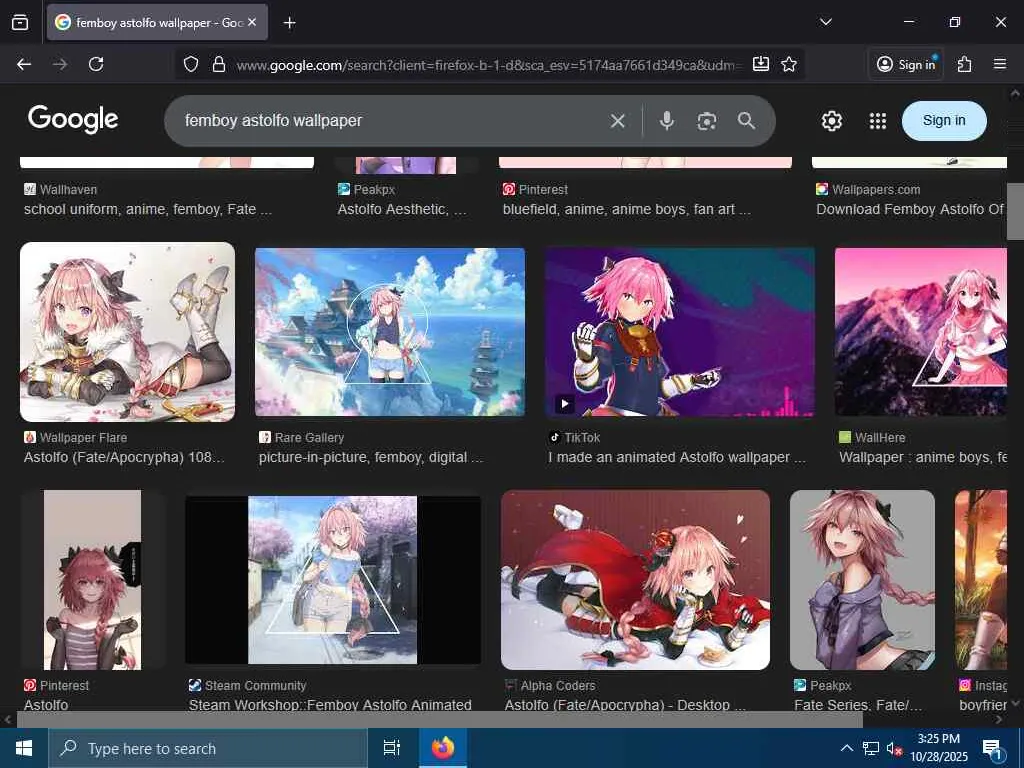Image resolution: width=1024 pixels, height=768 pixels.
Task: Go forward with the forward arrow
Action: [x=60, y=64]
